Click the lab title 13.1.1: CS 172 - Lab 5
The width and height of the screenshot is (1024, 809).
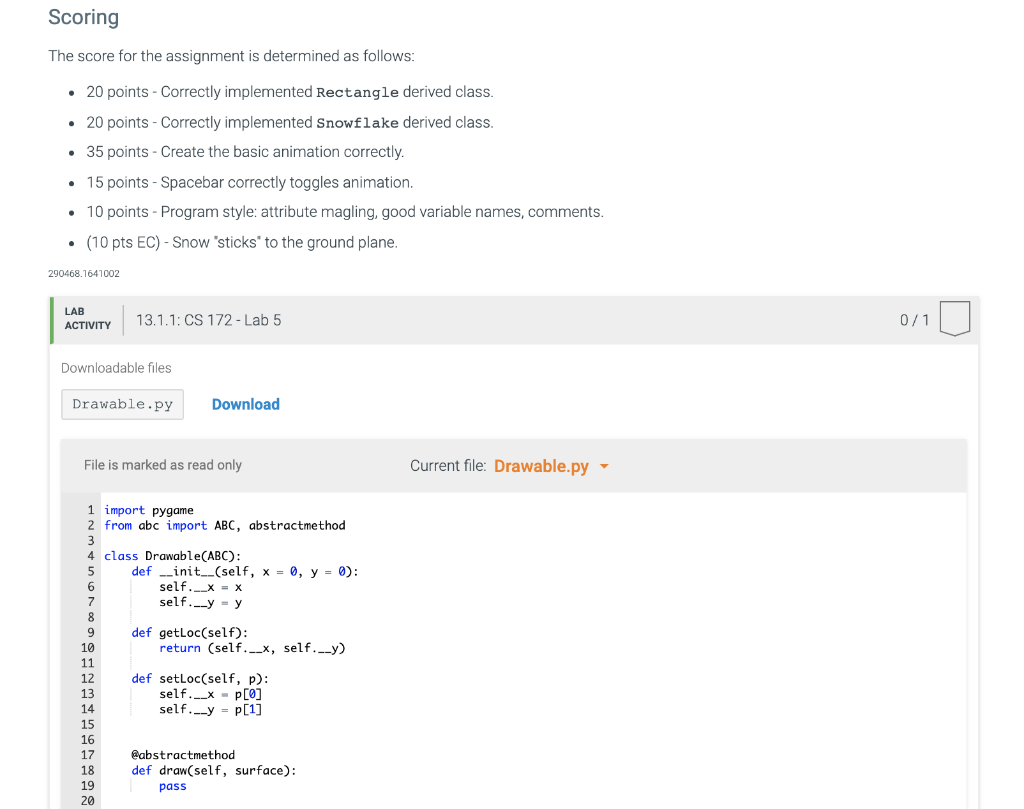(208, 320)
